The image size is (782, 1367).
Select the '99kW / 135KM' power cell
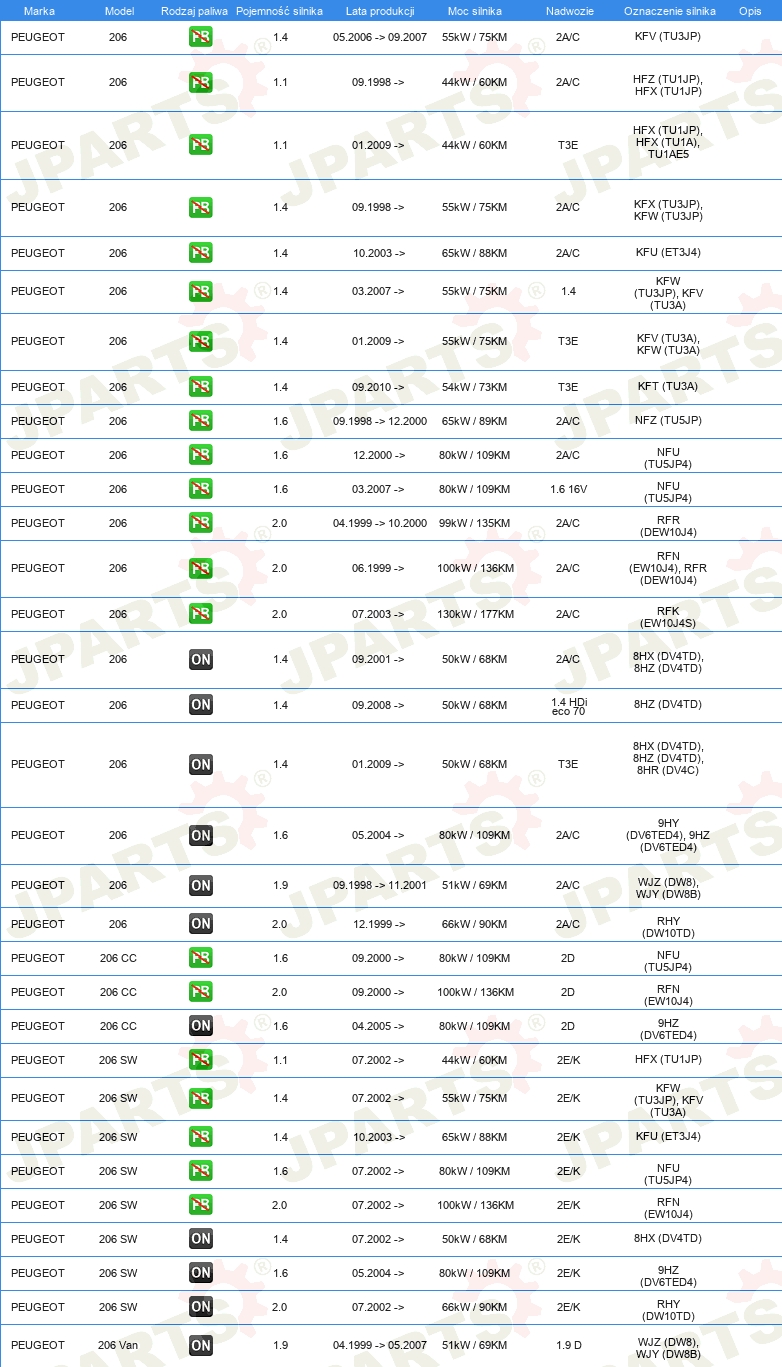point(475,523)
